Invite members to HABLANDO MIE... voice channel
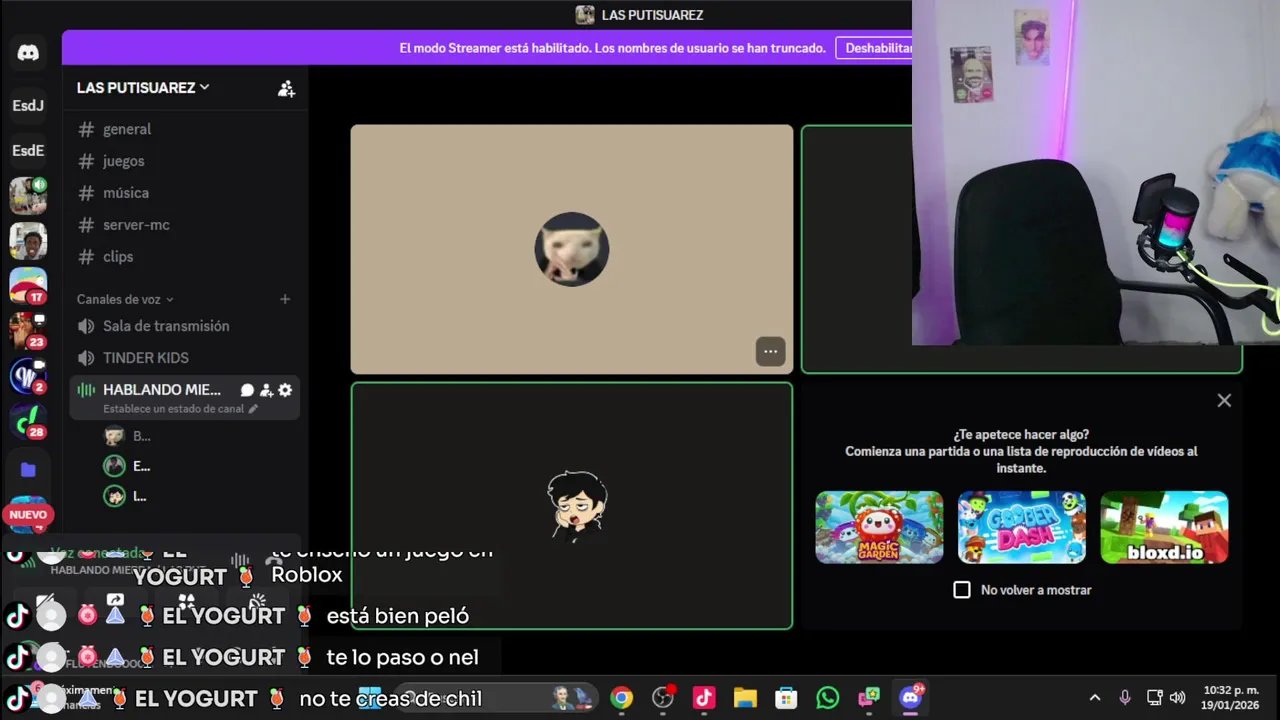Viewport: 1280px width, 720px height. coord(266,390)
